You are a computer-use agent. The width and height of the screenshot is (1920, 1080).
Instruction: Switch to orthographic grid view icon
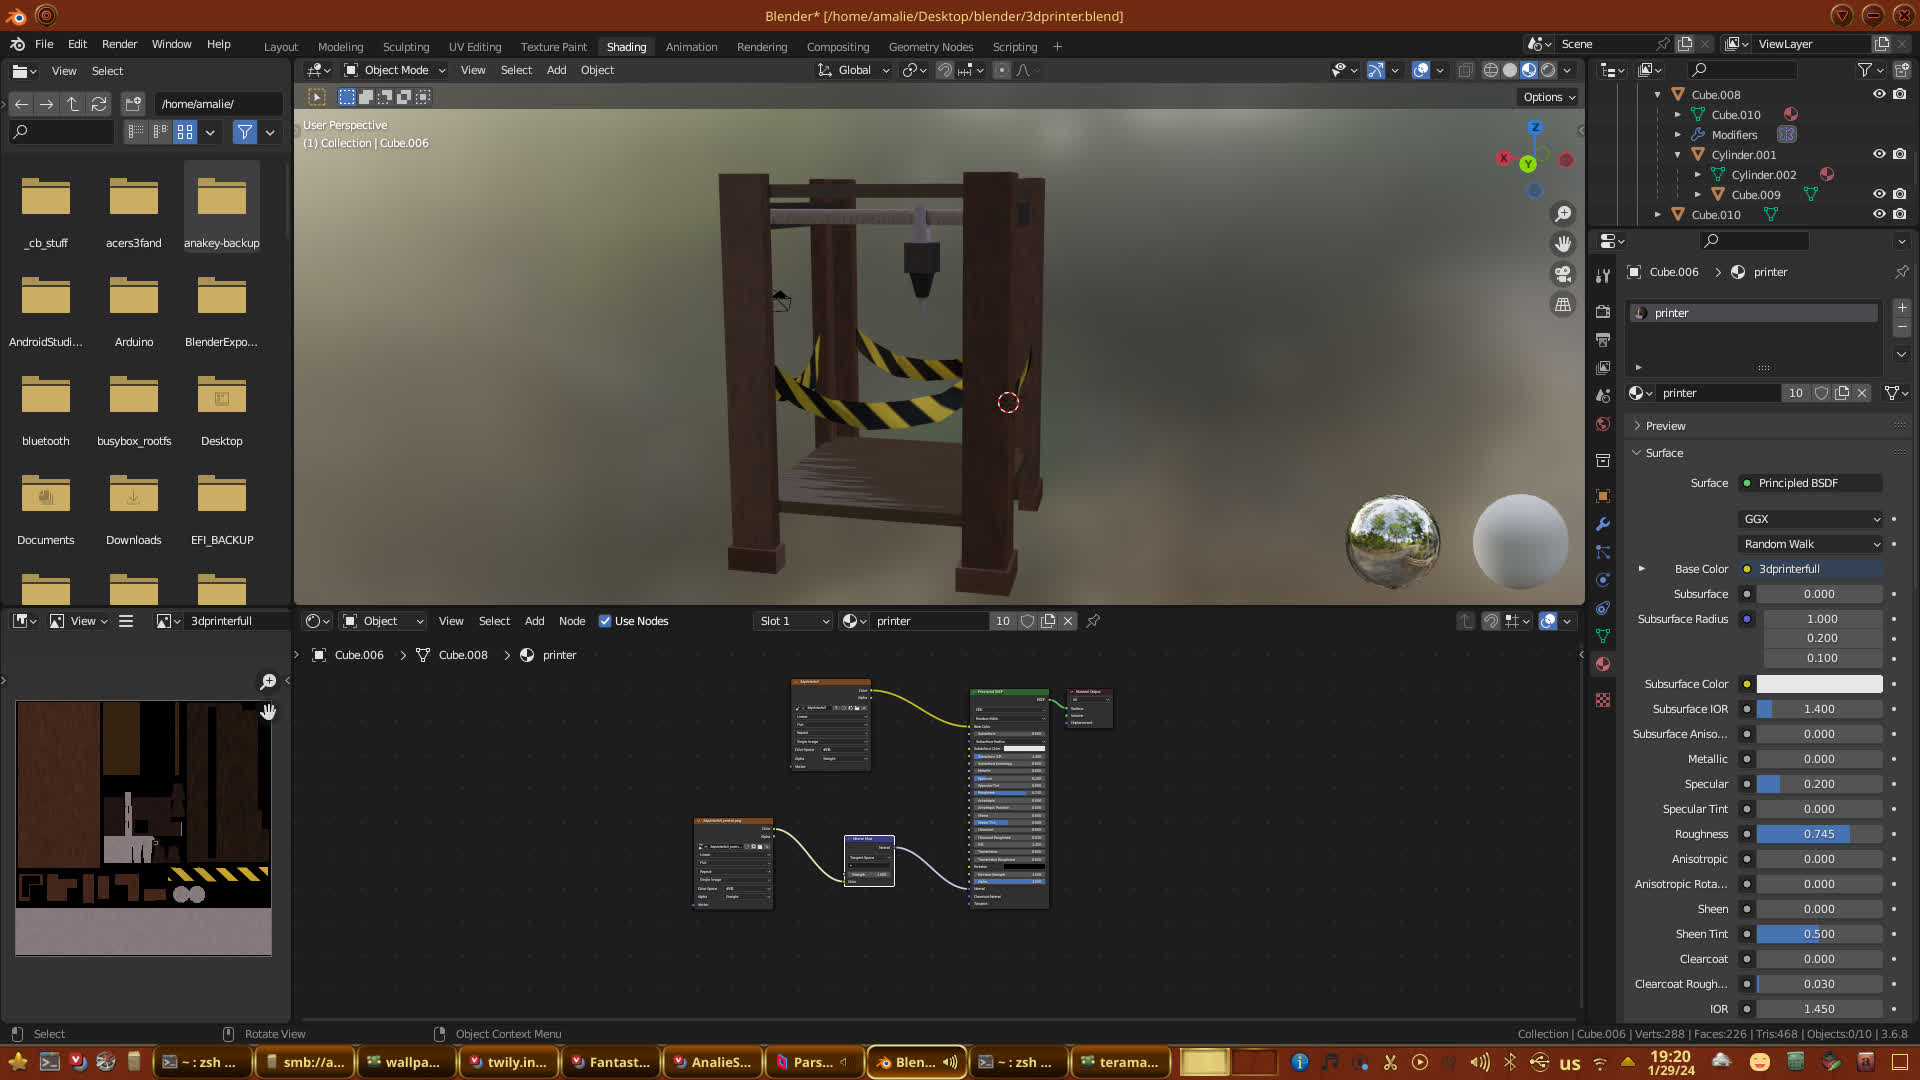pos(1563,305)
